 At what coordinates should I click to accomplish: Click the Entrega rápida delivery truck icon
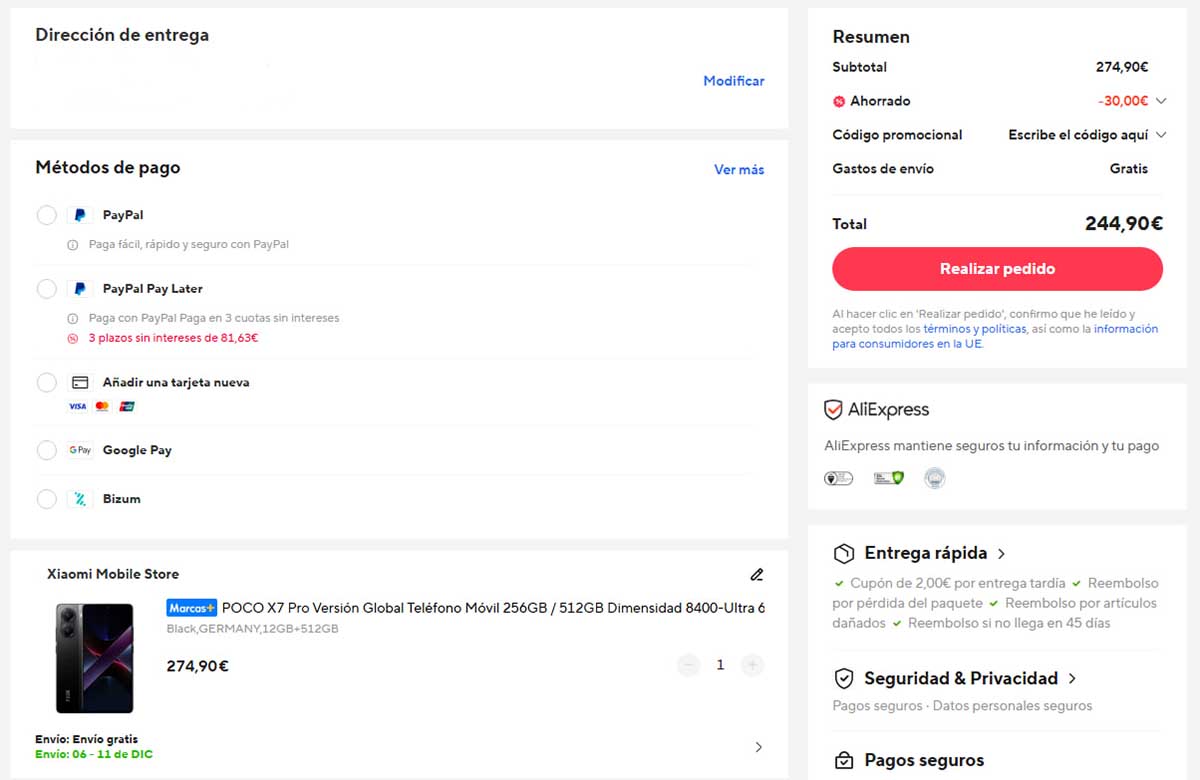843,552
